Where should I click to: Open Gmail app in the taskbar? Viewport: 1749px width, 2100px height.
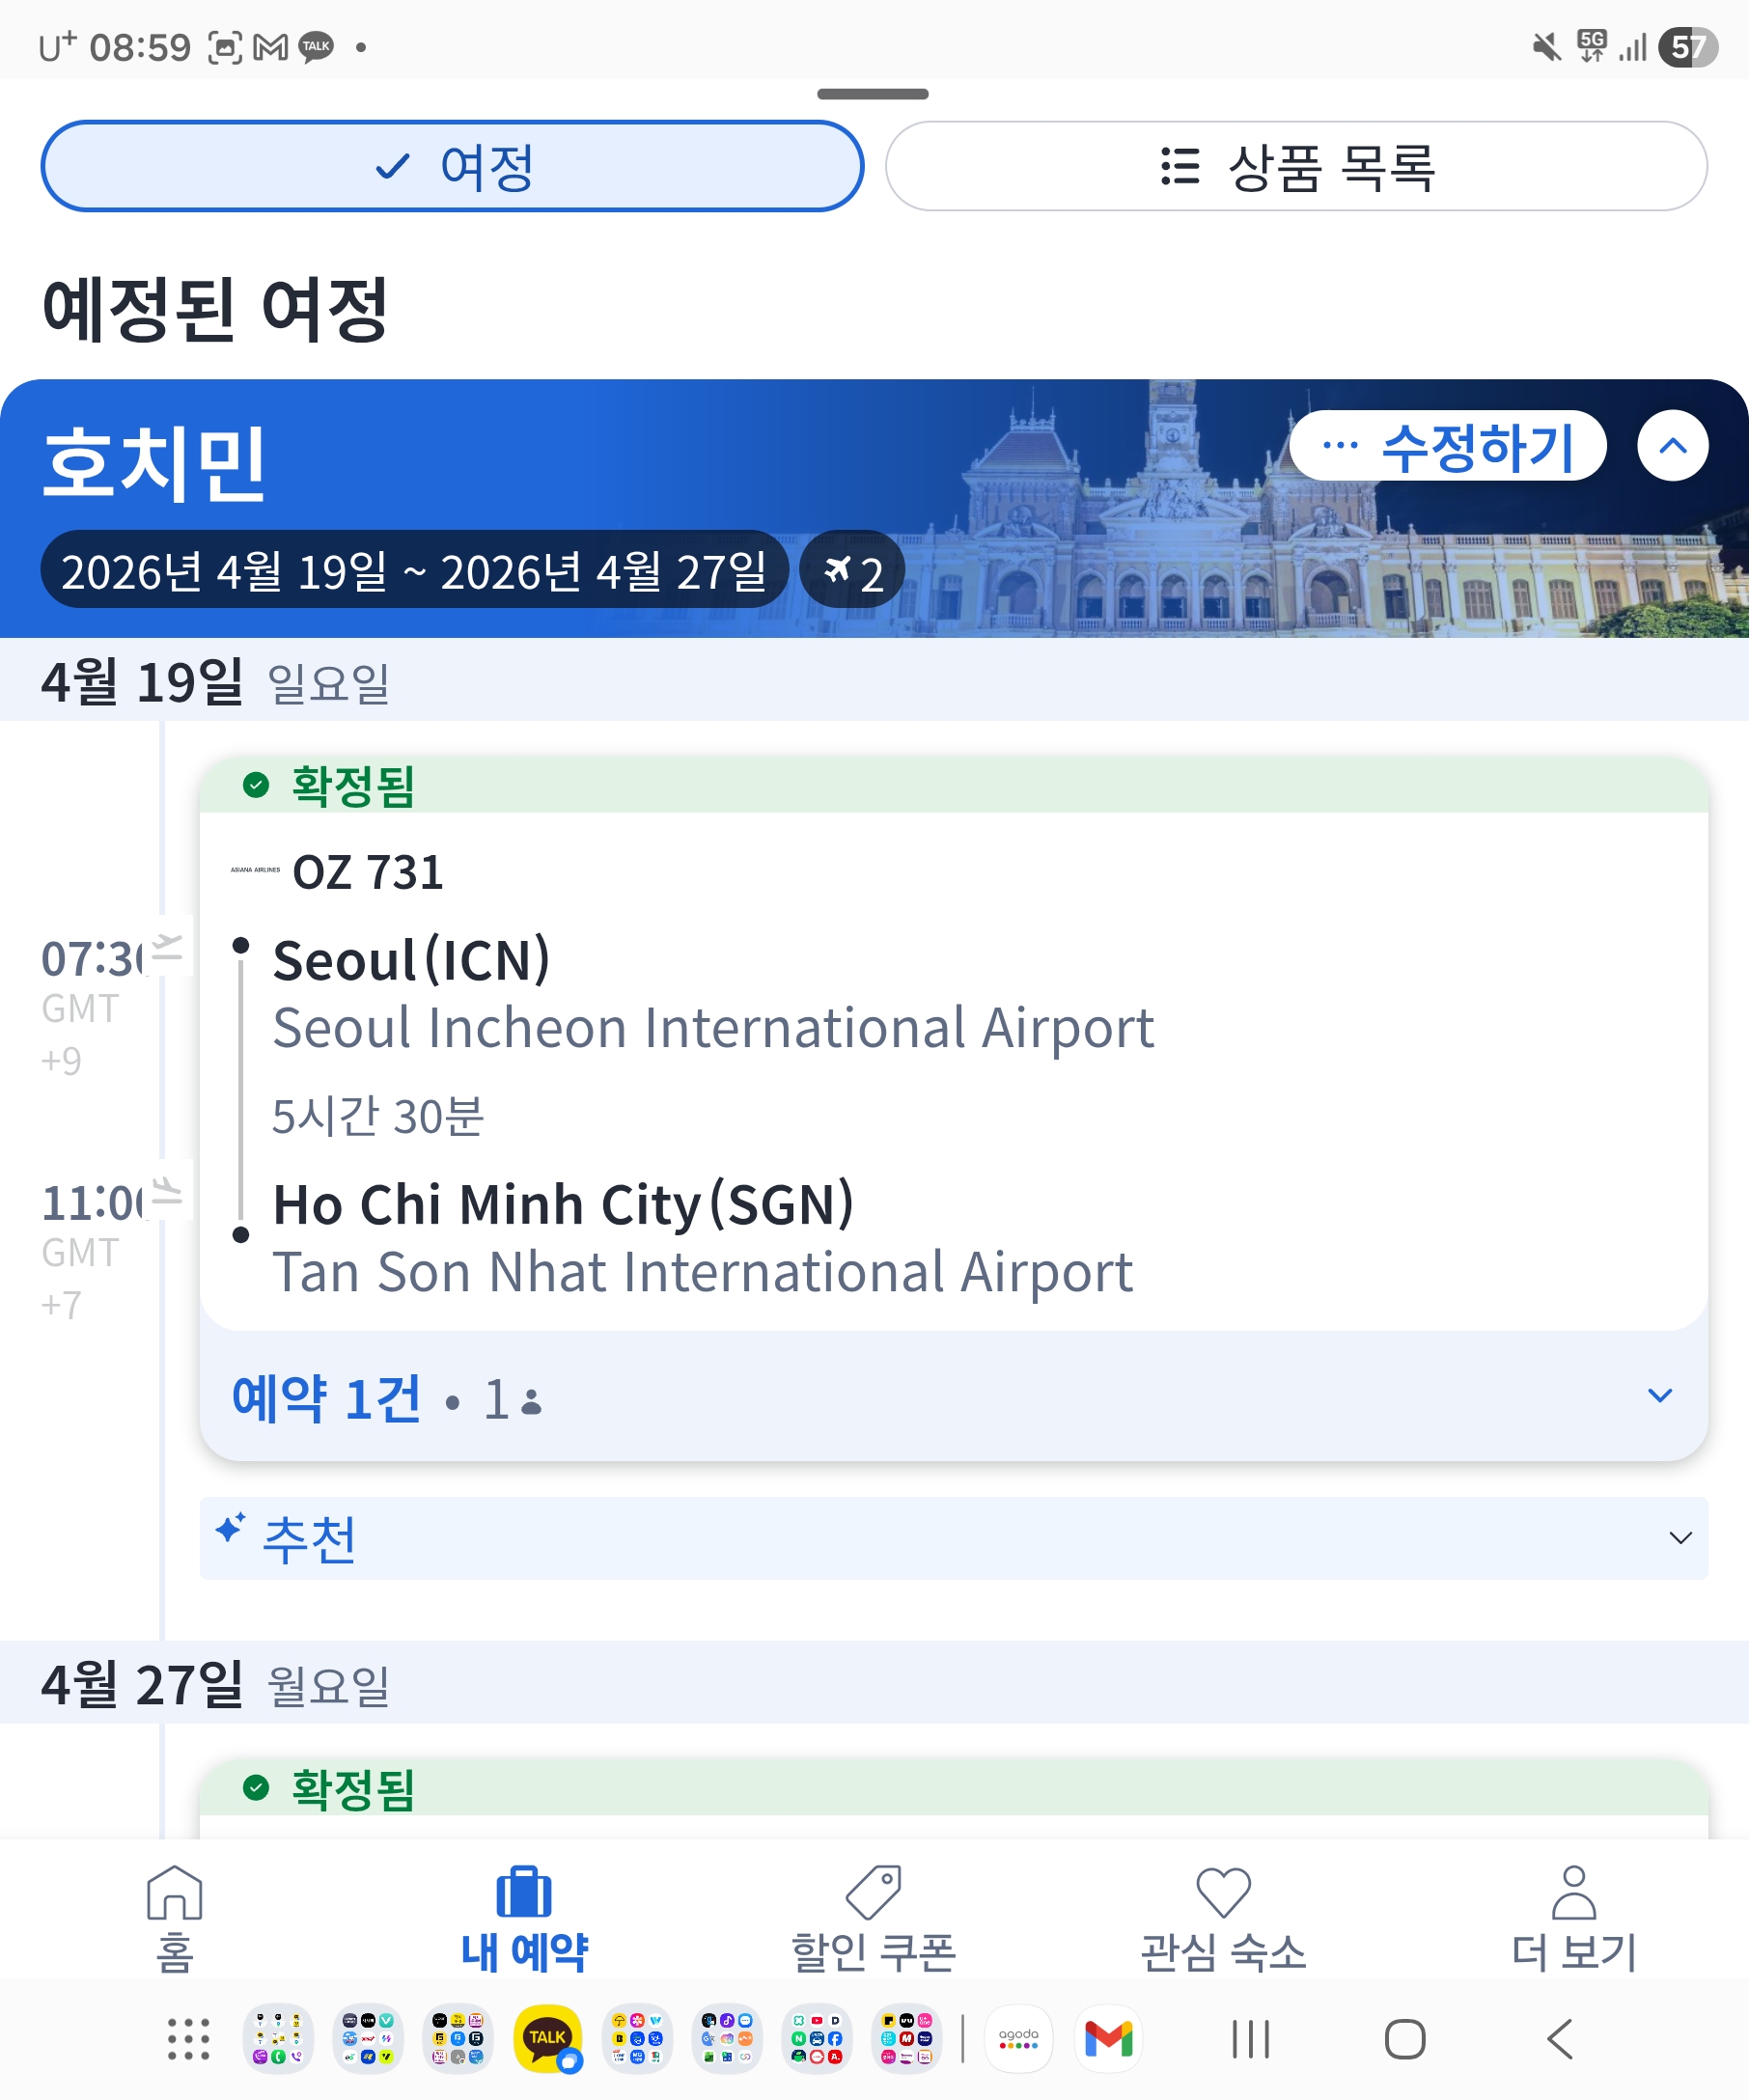click(1108, 2038)
